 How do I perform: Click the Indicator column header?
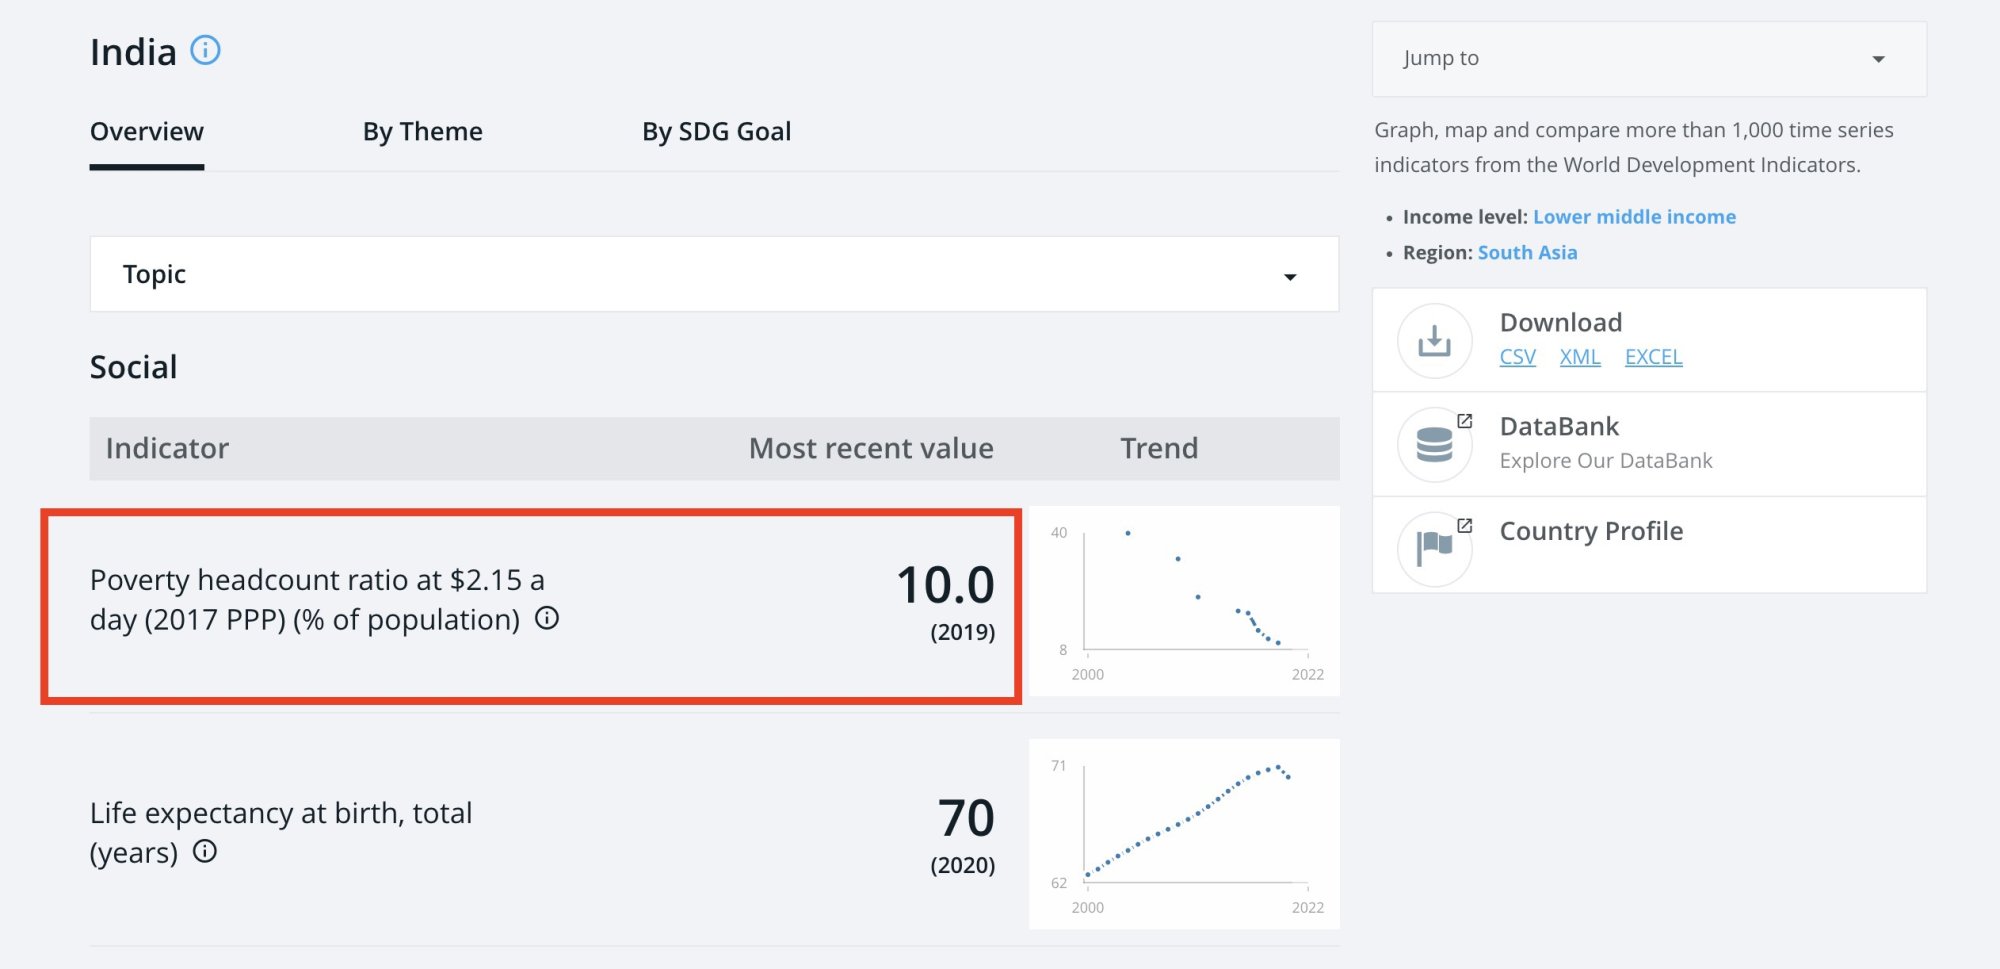(x=167, y=448)
